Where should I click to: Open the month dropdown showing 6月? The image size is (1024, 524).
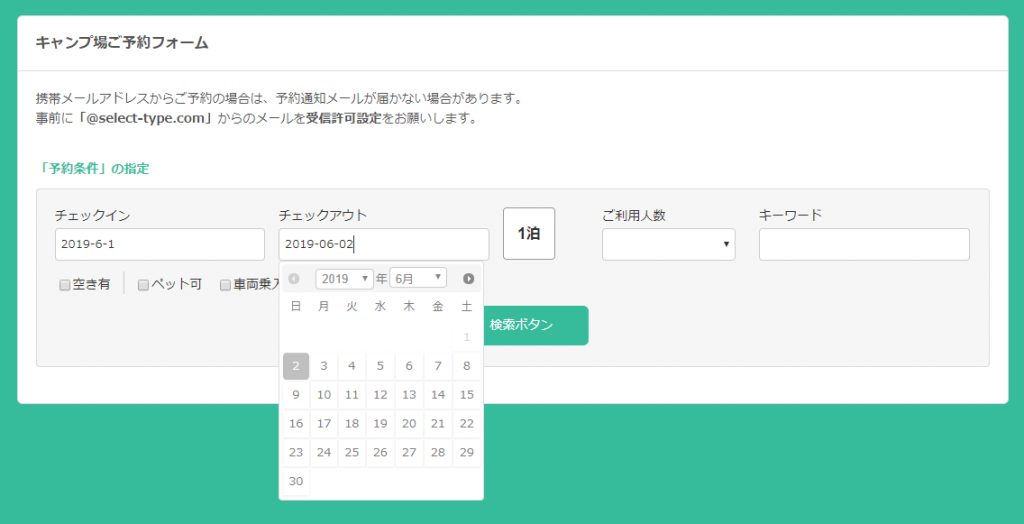click(418, 278)
